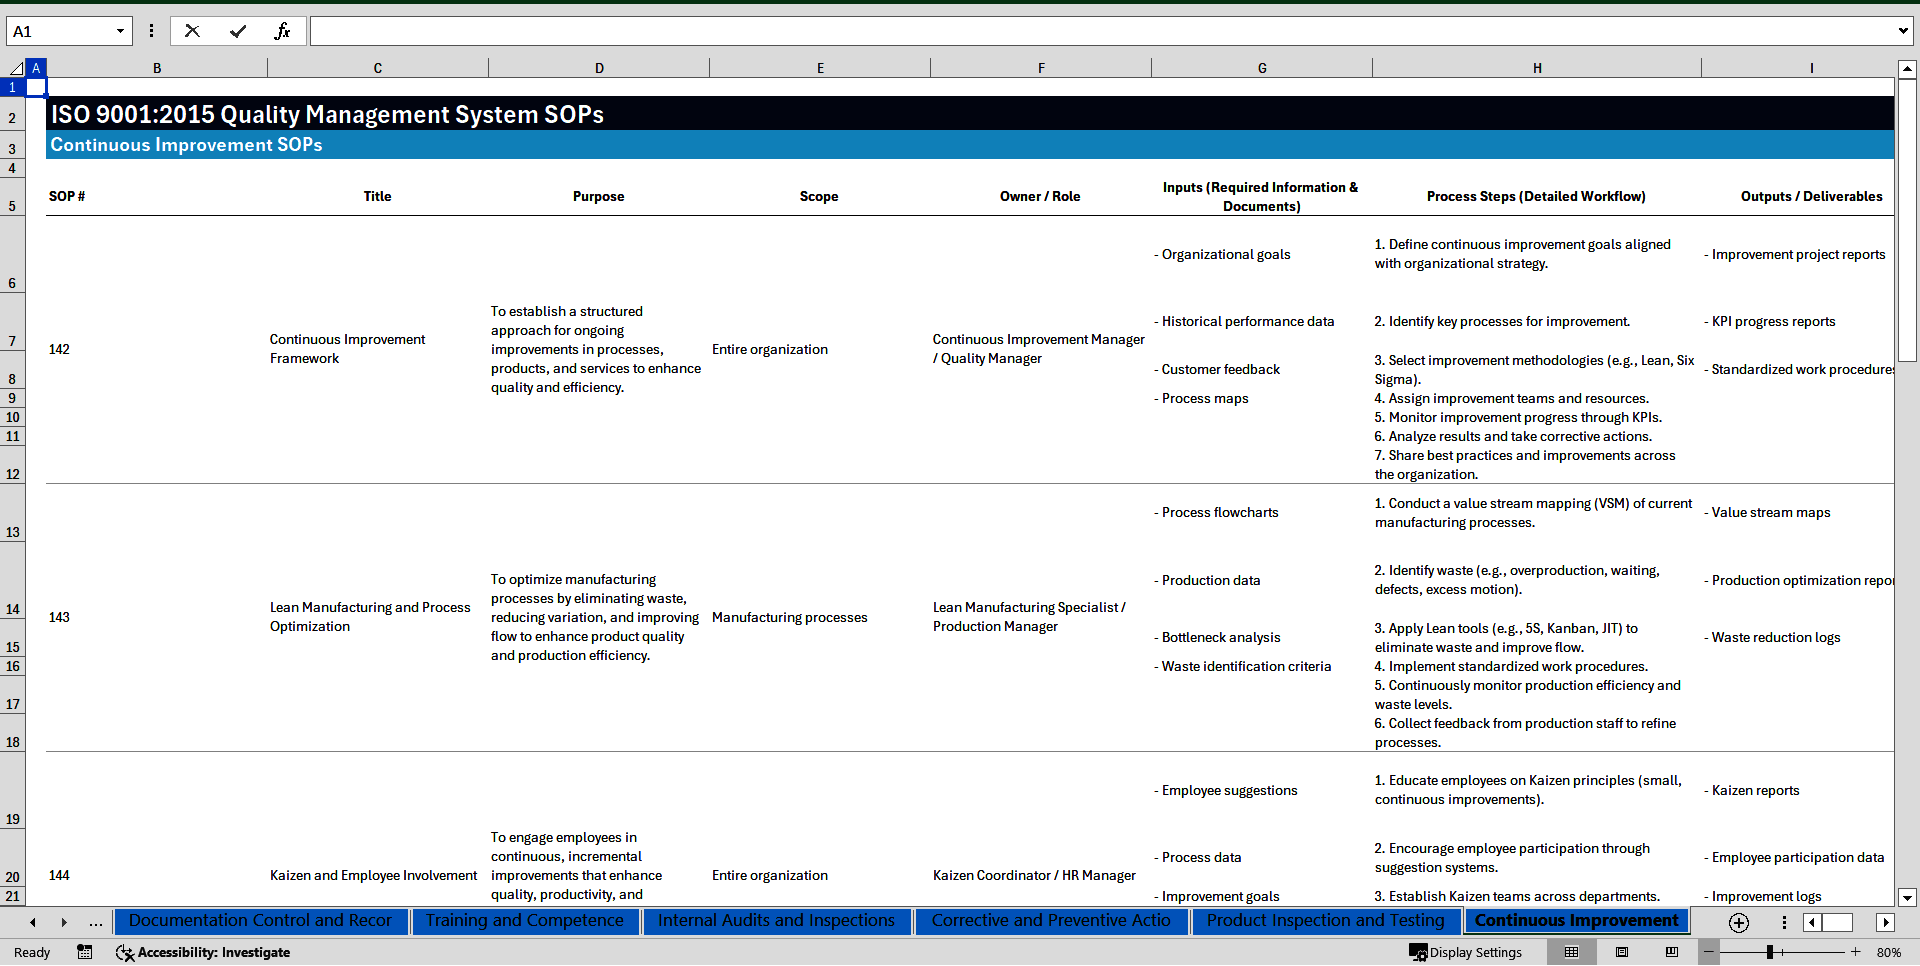Click the macro recording status bar icon
Screen dimensions: 1920x966
[x=85, y=952]
